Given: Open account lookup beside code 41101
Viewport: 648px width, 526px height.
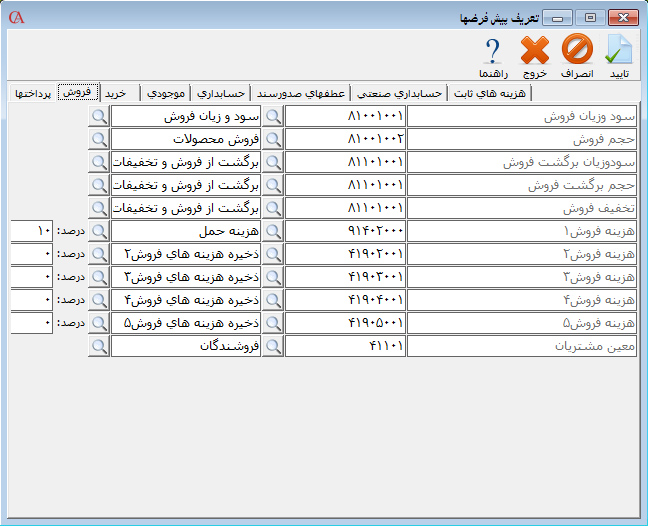Looking at the screenshot, I should [x=273, y=346].
